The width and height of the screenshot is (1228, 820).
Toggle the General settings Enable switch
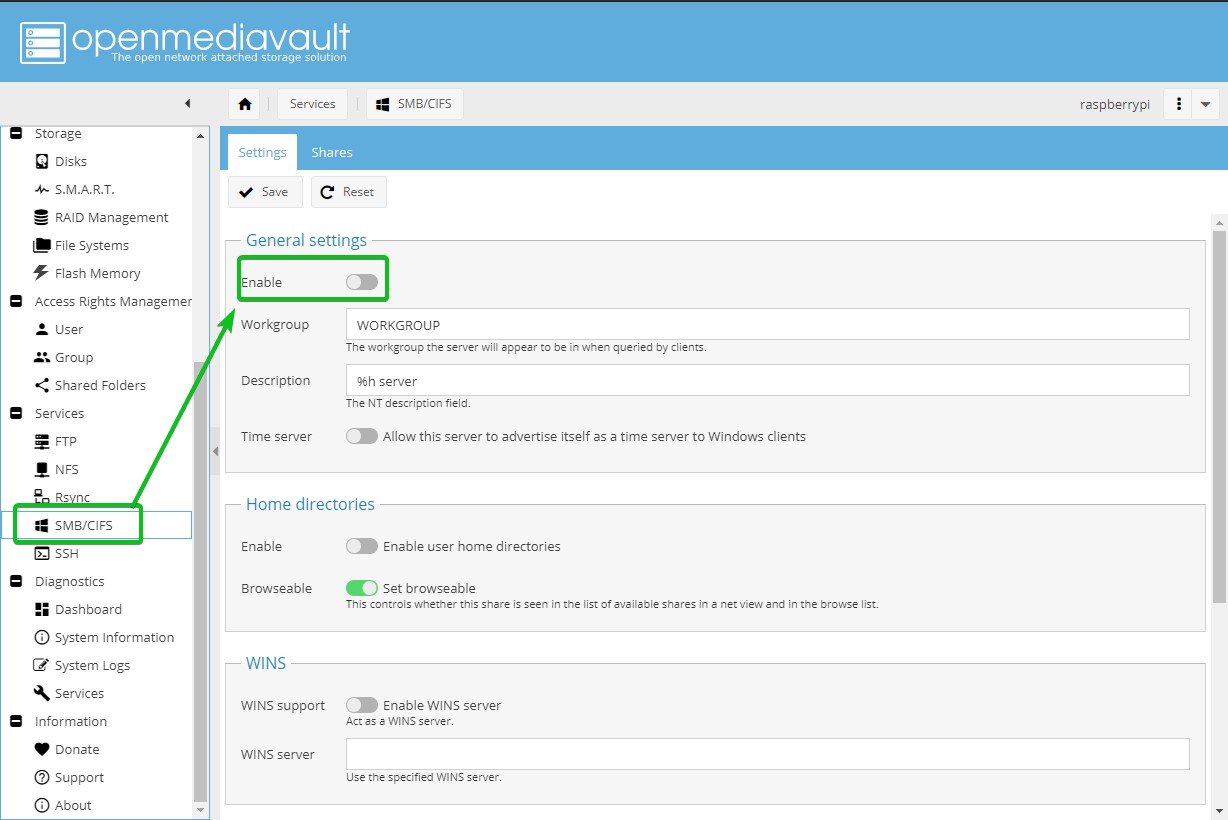[x=362, y=282]
